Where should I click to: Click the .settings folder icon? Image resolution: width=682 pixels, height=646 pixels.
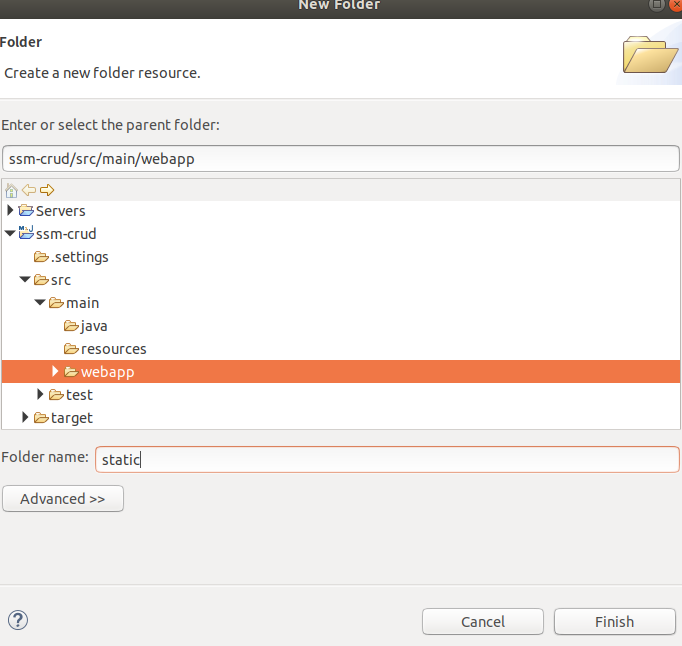click(x=41, y=257)
